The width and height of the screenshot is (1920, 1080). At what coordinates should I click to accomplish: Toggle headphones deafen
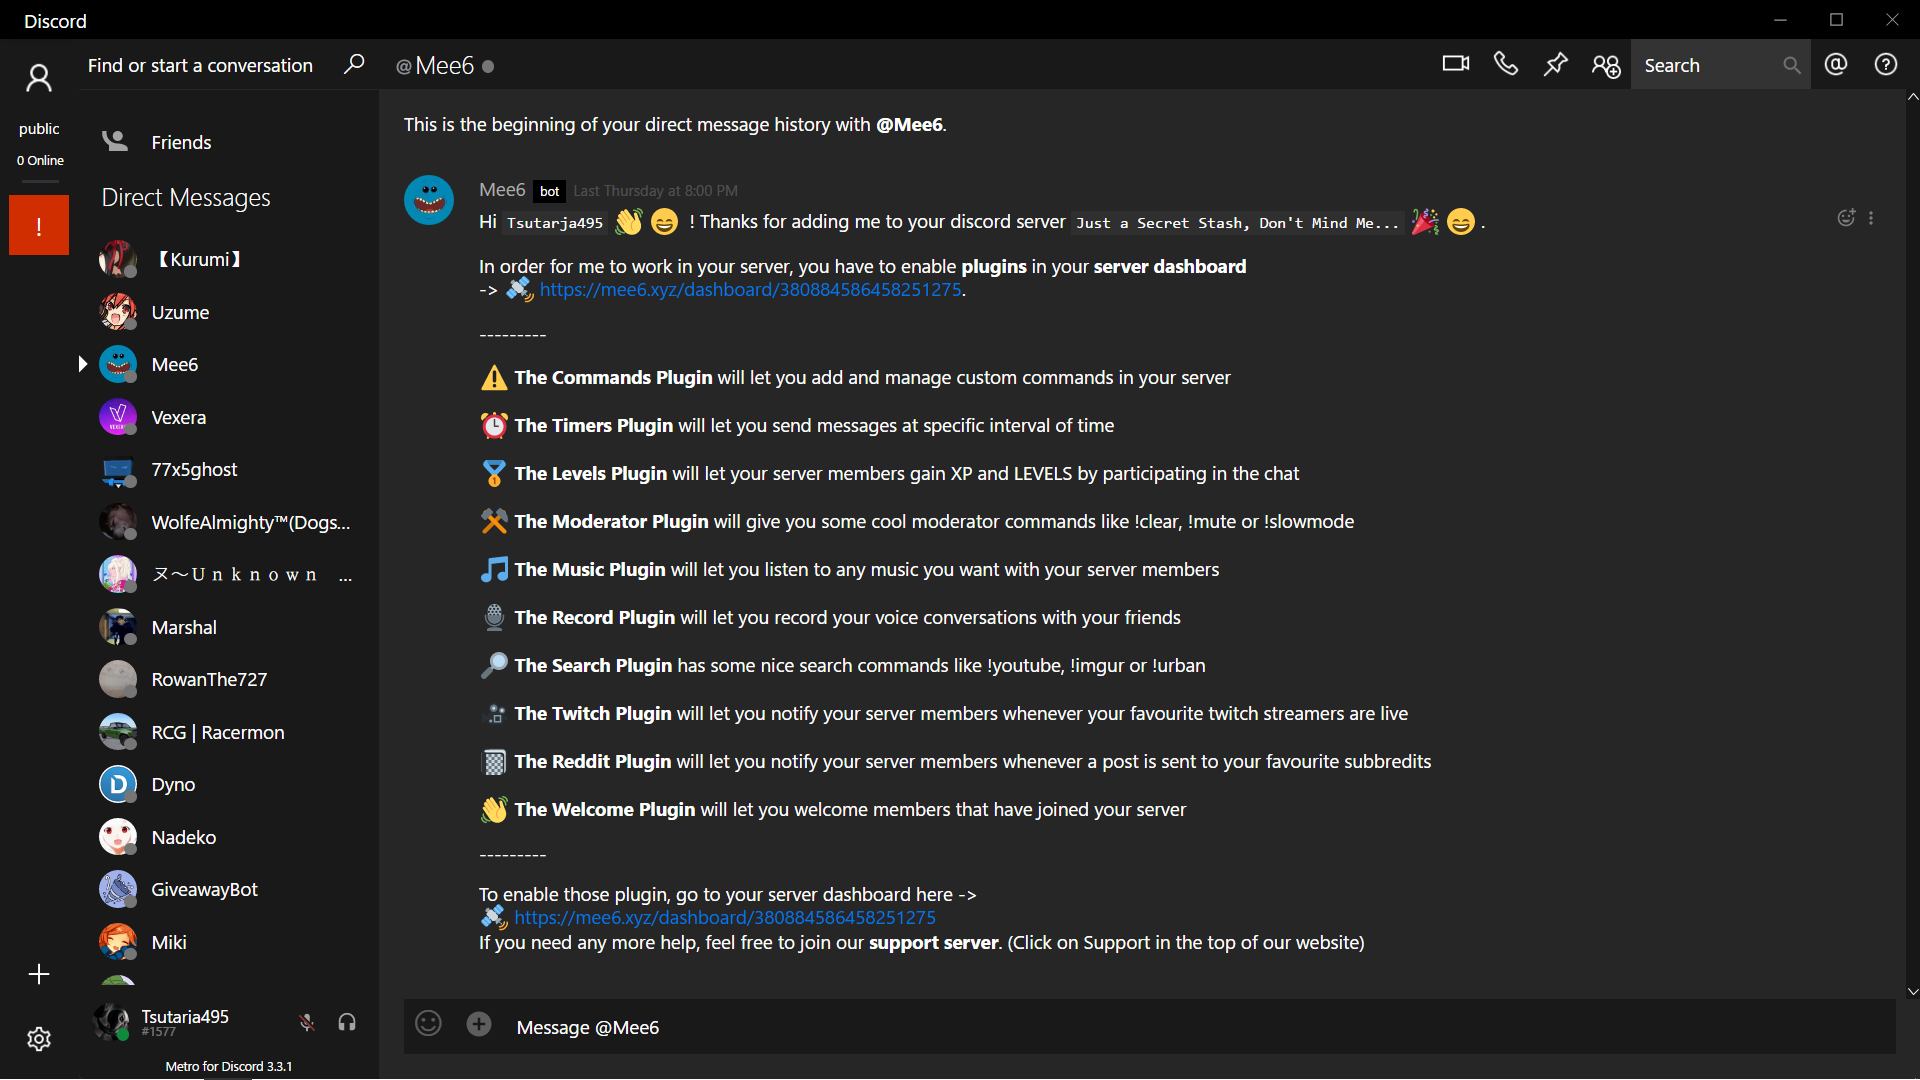[x=347, y=1022]
